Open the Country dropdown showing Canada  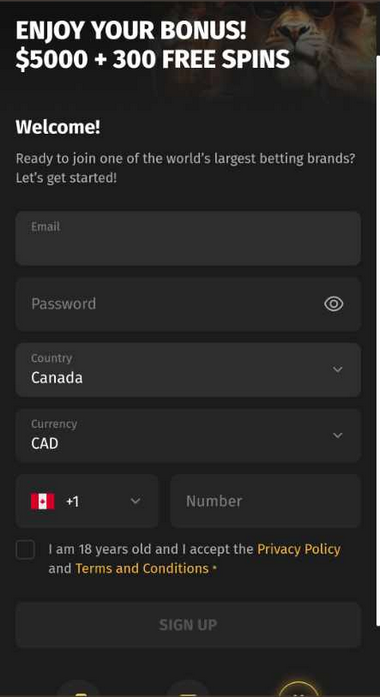[x=188, y=370]
